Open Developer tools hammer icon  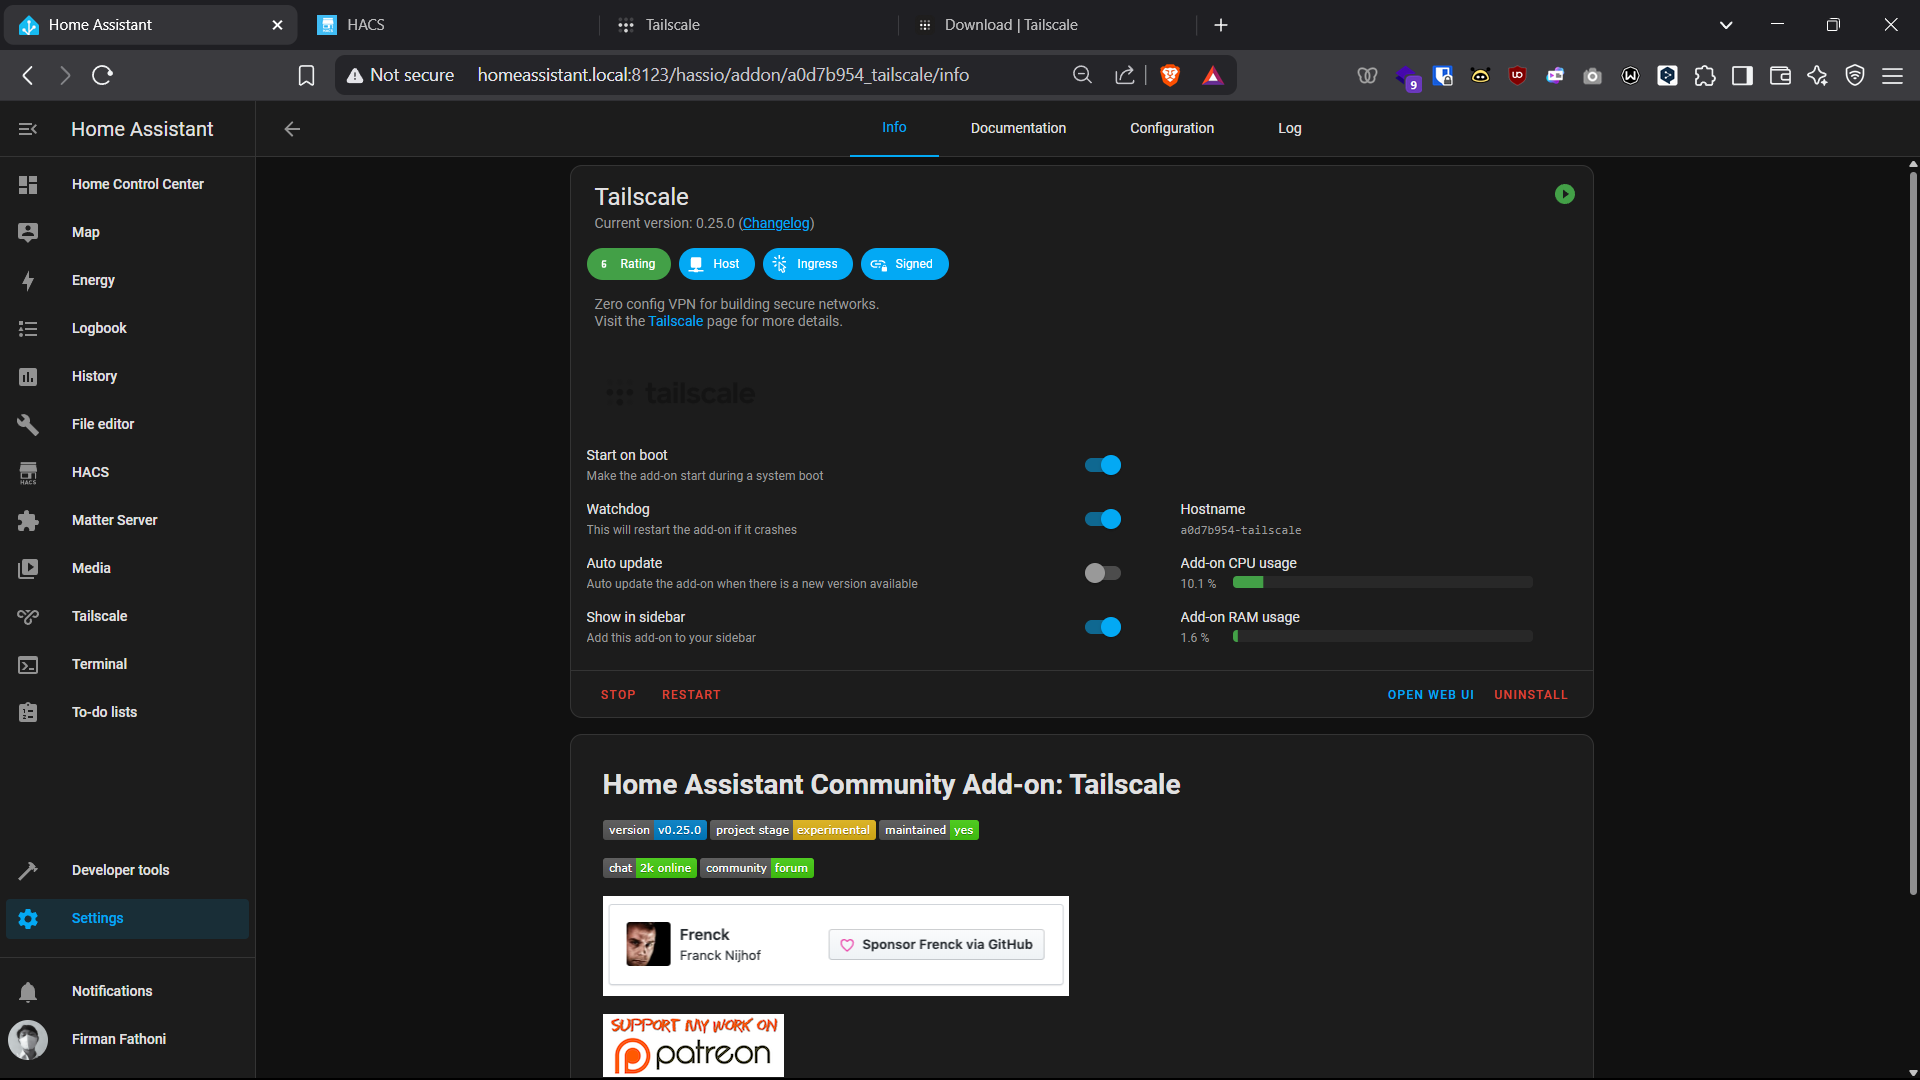coord(28,870)
